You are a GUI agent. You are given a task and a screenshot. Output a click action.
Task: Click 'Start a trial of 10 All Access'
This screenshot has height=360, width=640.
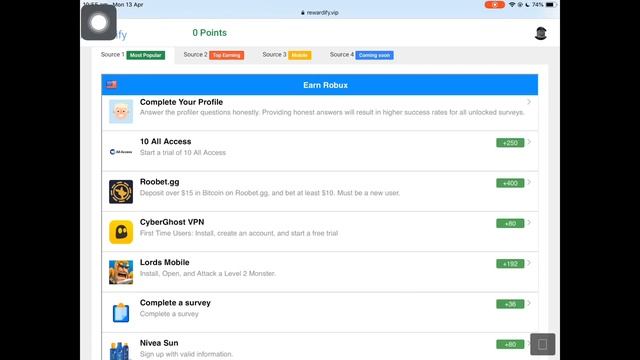point(183,153)
